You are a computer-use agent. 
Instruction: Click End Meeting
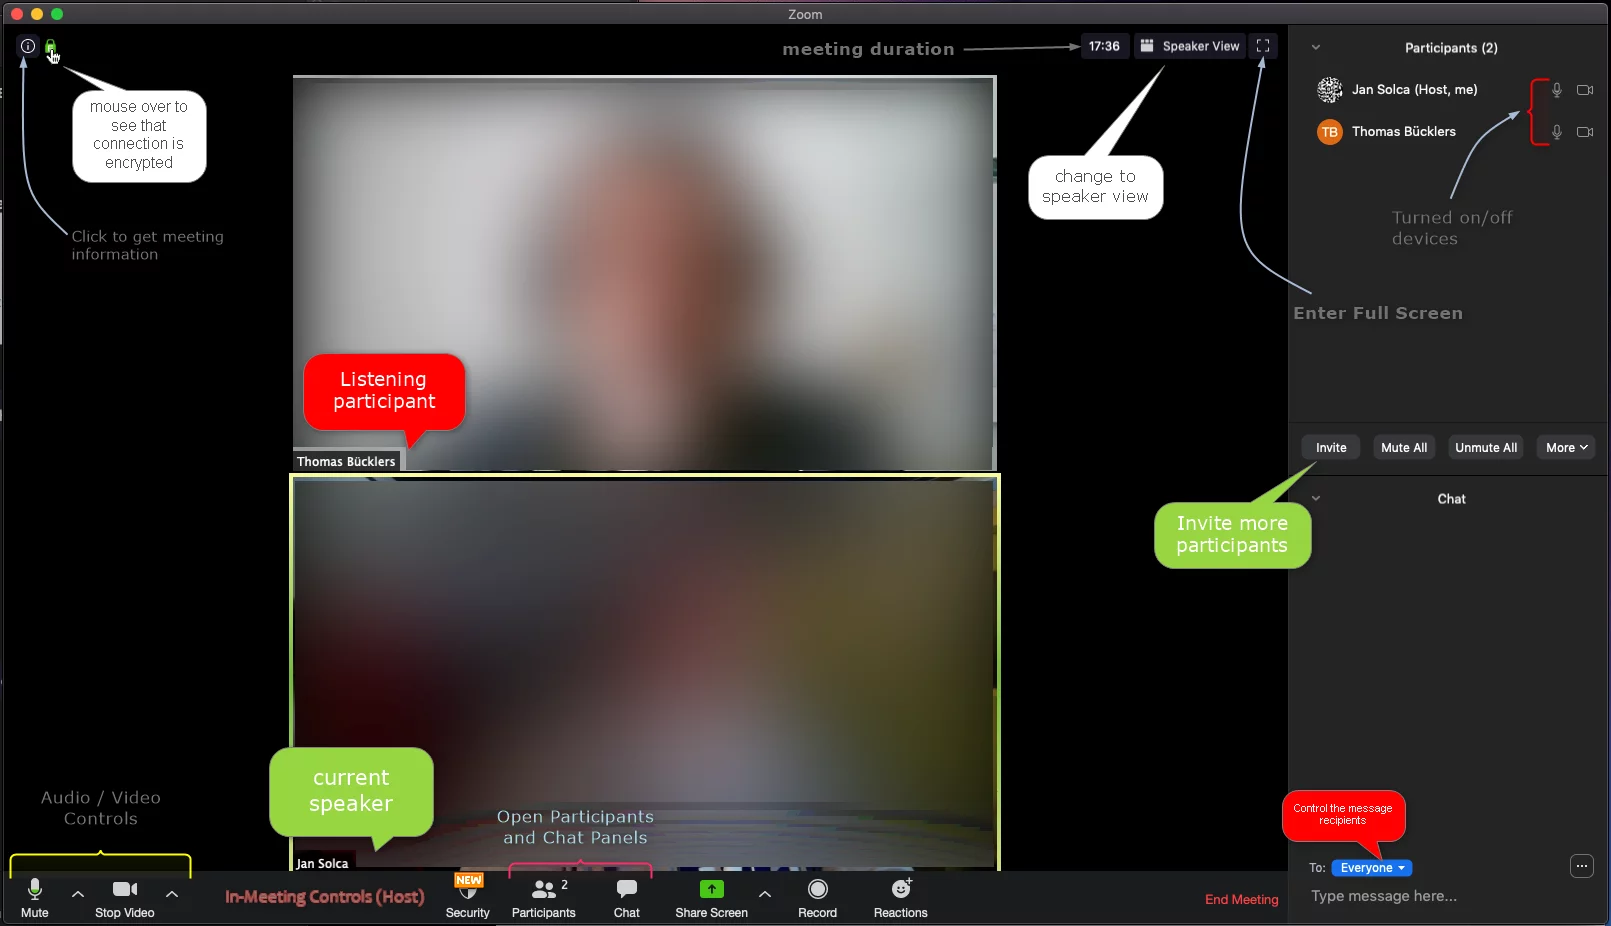[x=1241, y=900]
